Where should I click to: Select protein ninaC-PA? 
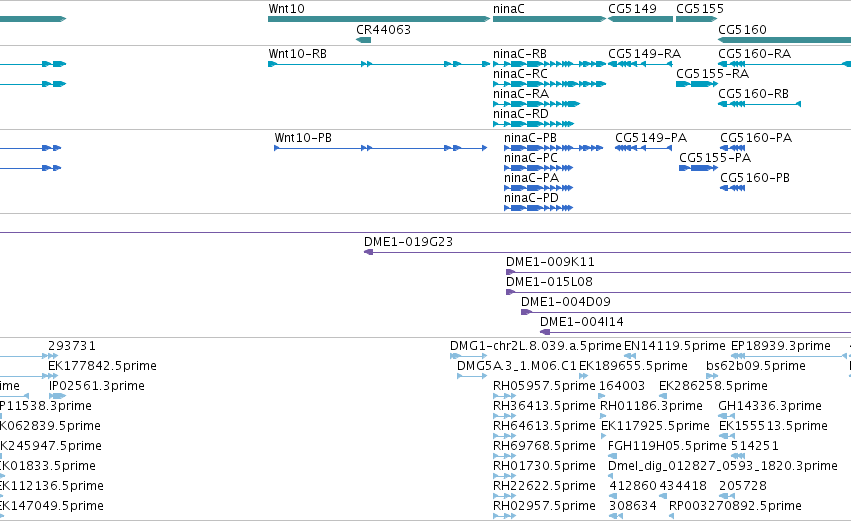538,188
